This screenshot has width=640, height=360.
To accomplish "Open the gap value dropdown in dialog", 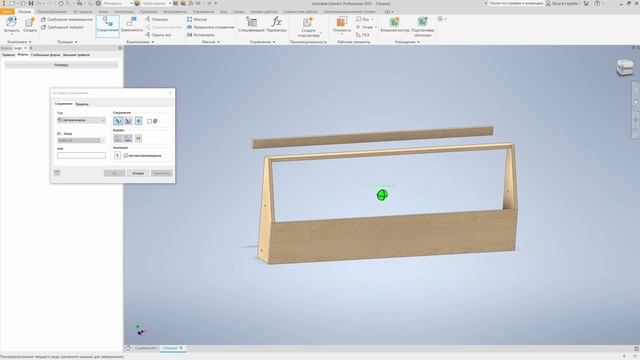I will [x=103, y=140].
